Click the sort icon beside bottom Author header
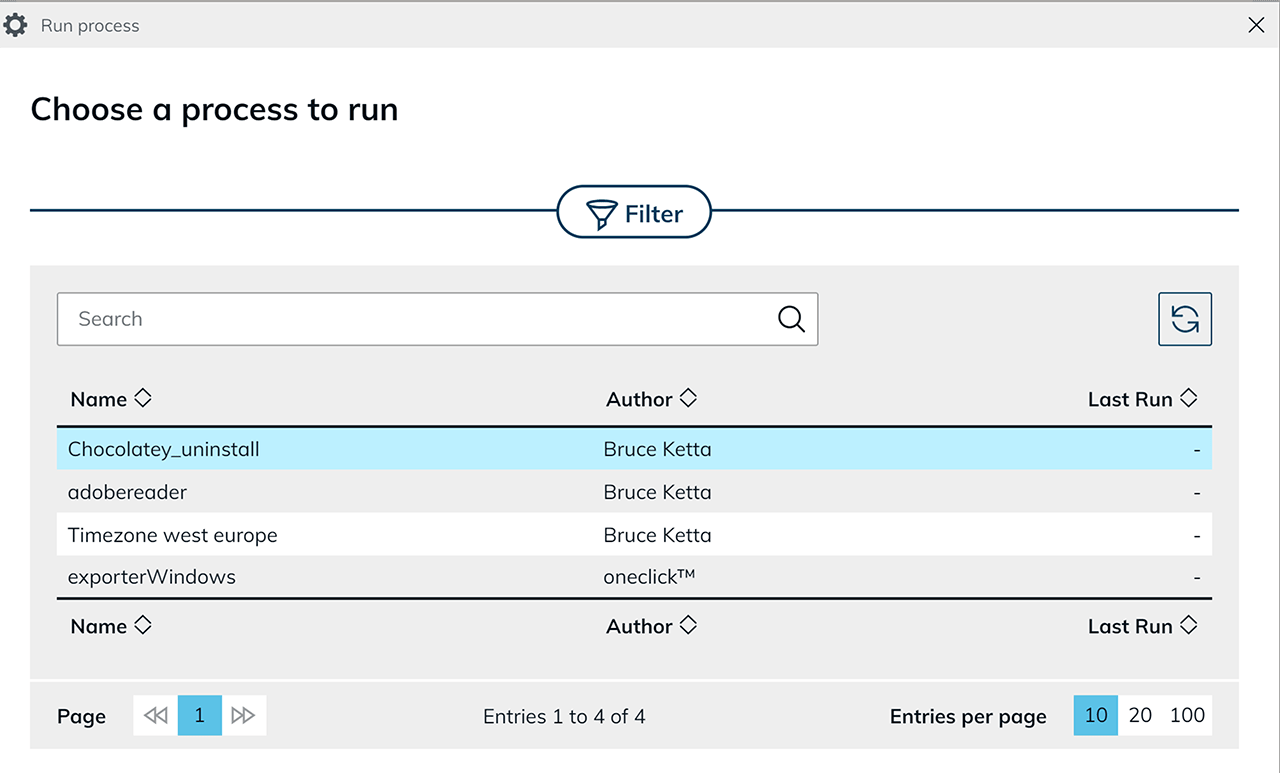This screenshot has width=1280, height=773. [x=688, y=625]
